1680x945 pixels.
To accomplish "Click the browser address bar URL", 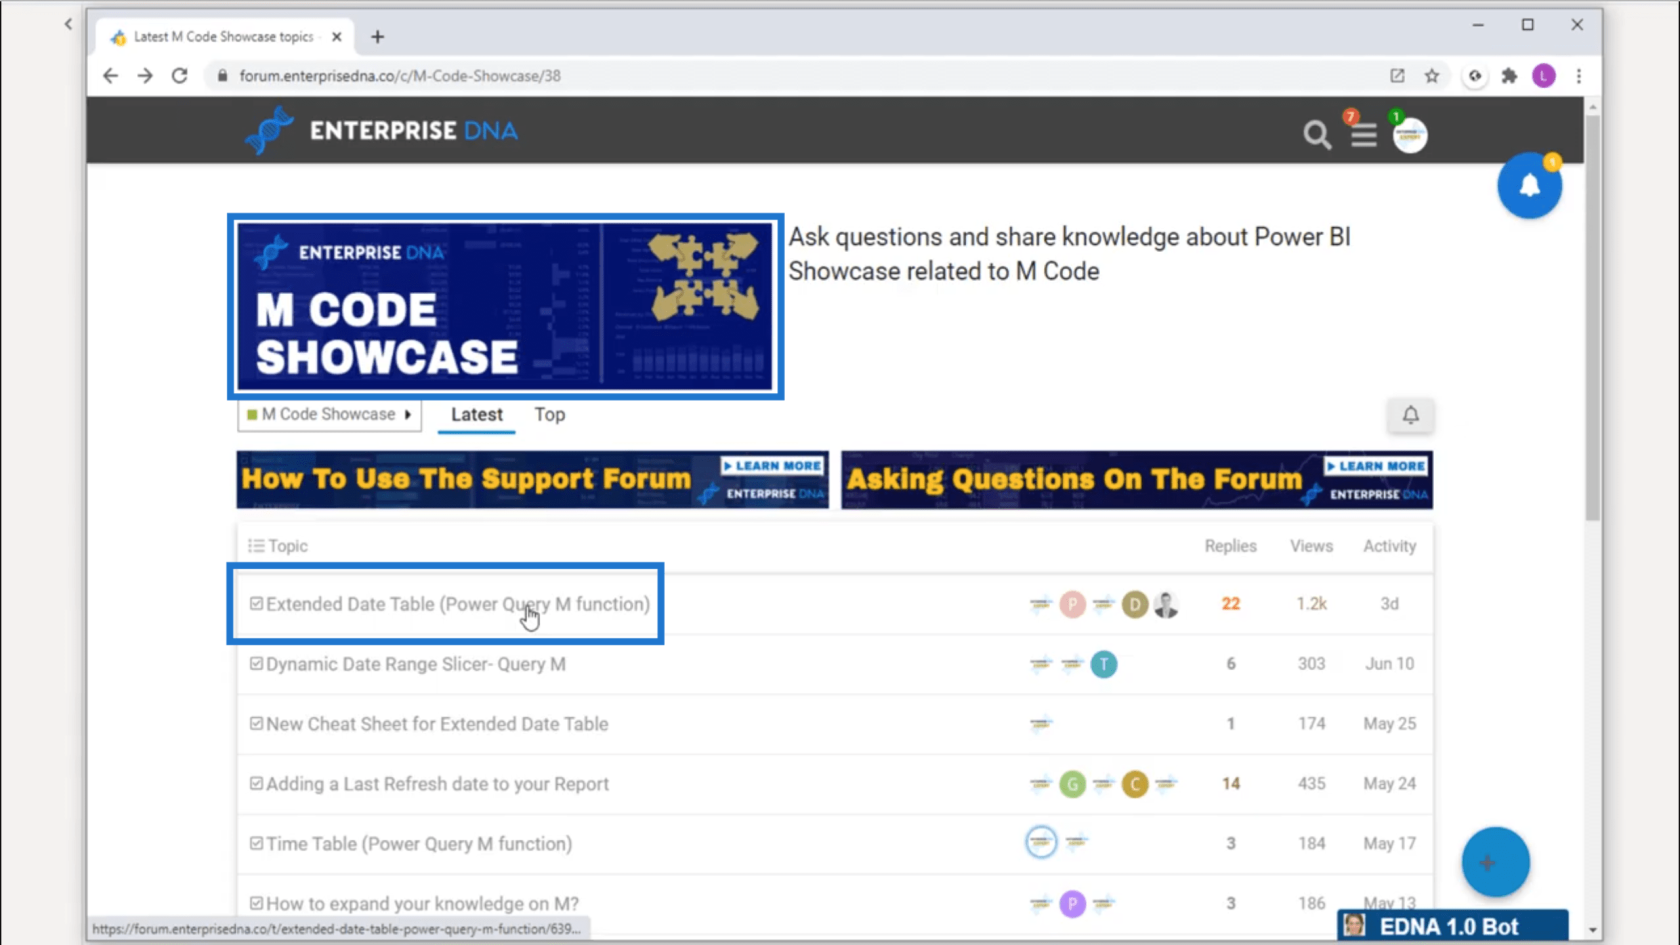I will click(x=400, y=76).
